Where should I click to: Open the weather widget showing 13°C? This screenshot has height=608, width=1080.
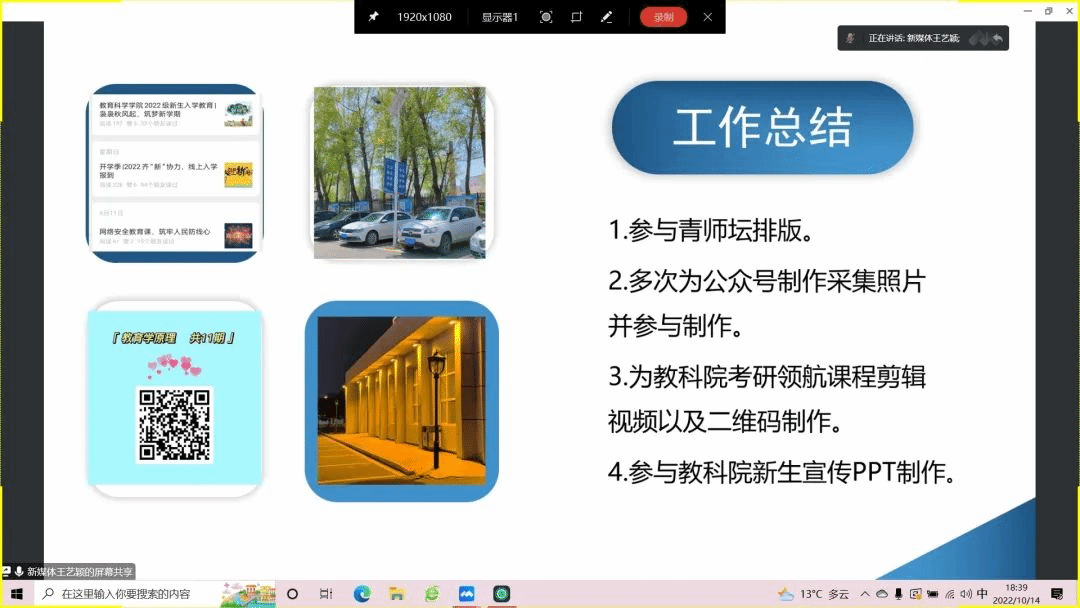[813, 594]
